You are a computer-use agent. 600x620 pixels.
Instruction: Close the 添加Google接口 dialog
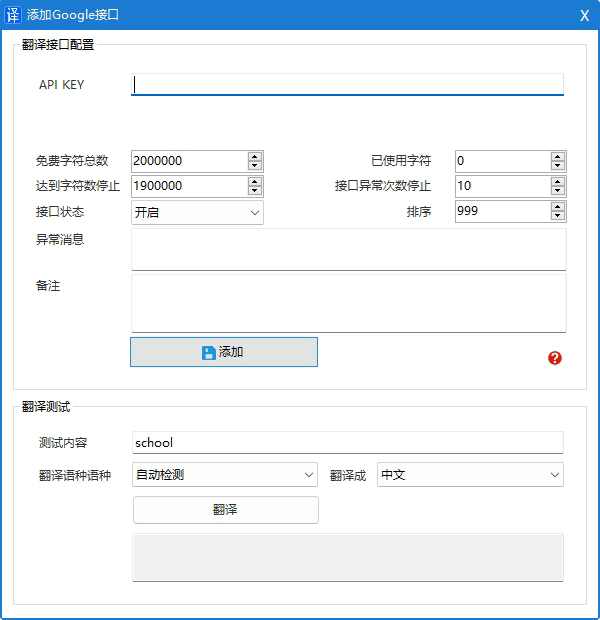(584, 14)
